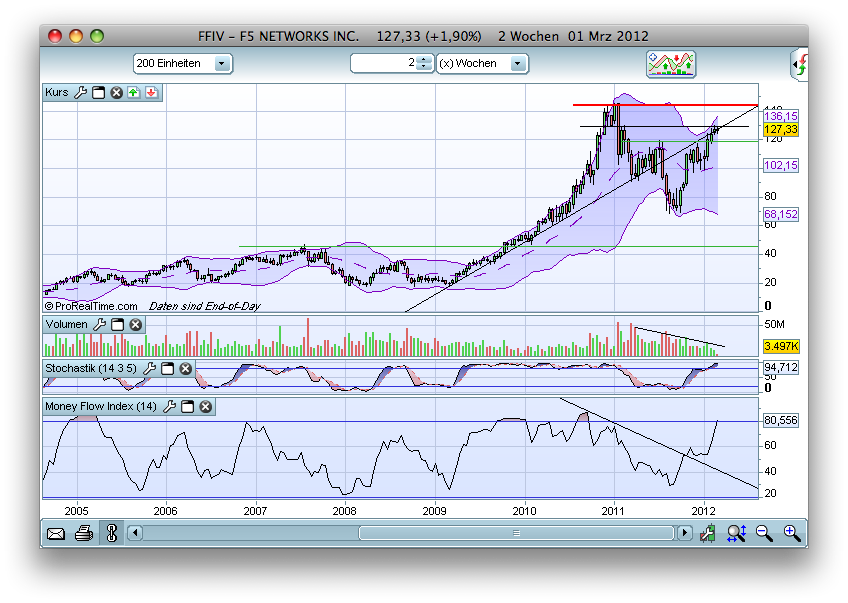Print the chart with printer icon
The height and width of the screenshot is (603, 848).
pos(84,534)
